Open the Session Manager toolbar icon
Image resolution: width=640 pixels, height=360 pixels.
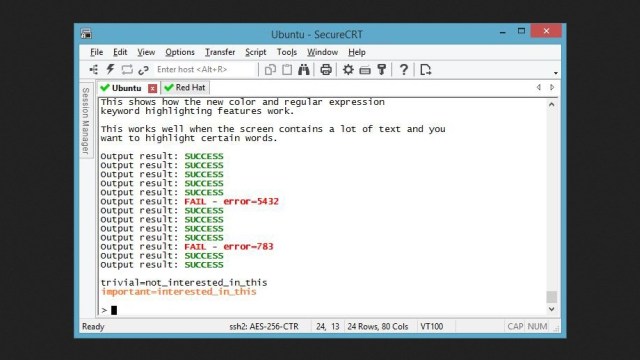coord(94,69)
